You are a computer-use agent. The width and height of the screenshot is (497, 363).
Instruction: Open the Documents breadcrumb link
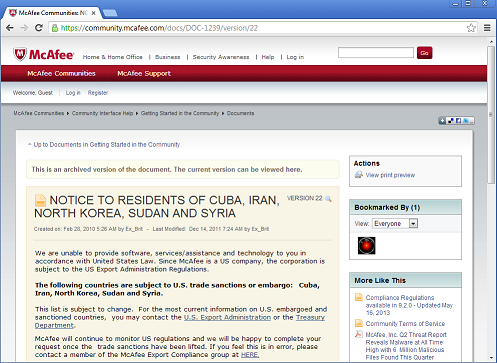click(x=240, y=113)
